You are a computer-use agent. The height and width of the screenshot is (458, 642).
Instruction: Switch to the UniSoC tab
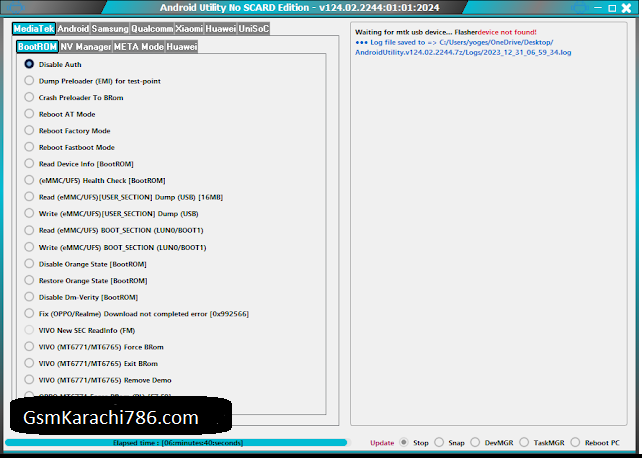254,29
